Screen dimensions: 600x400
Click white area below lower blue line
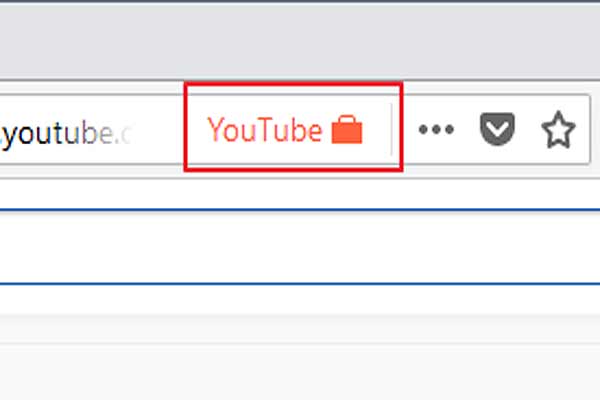pos(300,300)
